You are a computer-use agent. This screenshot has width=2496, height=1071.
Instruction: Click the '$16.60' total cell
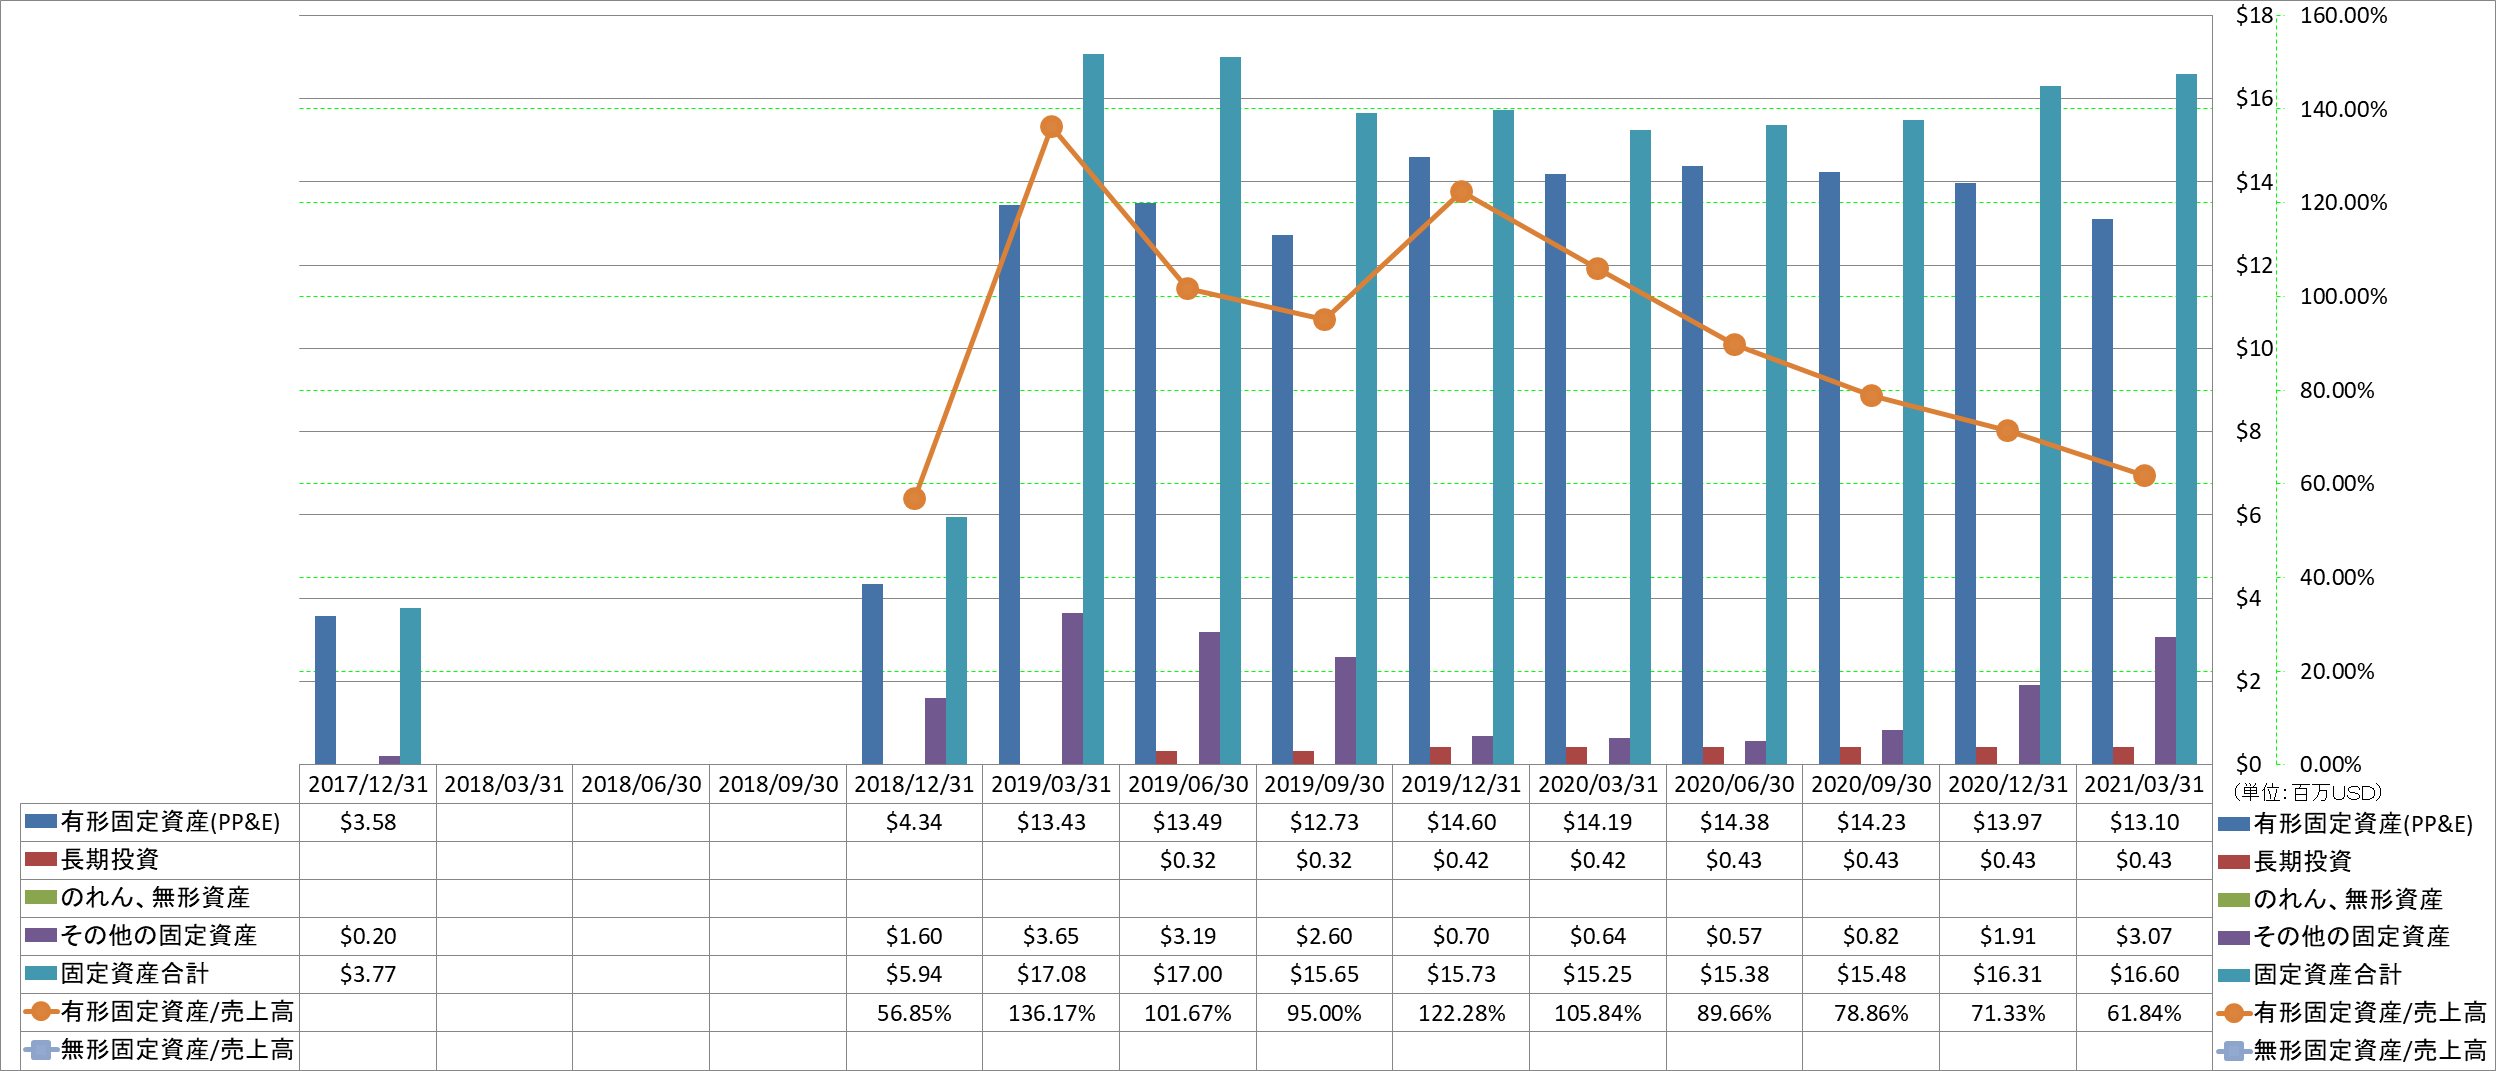pyautogui.click(x=2144, y=974)
